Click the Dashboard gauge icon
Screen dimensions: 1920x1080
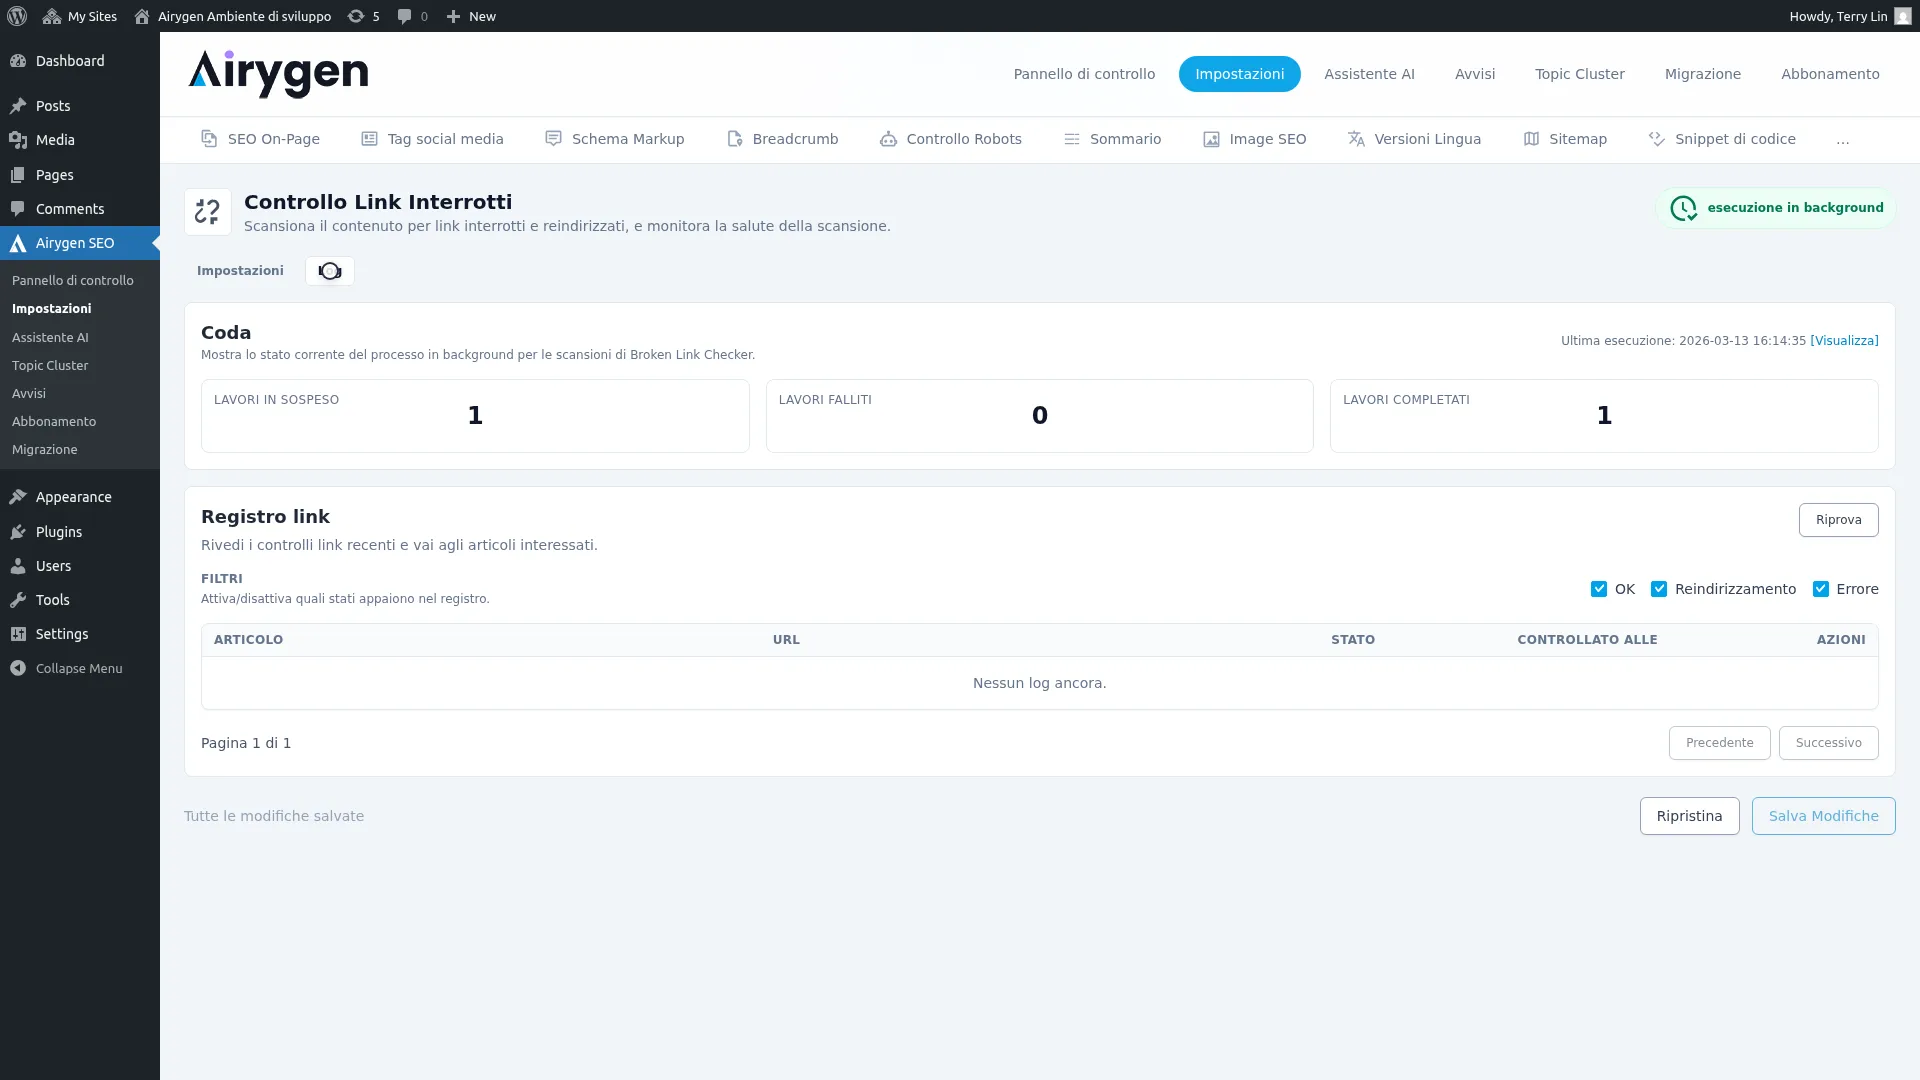(x=18, y=61)
